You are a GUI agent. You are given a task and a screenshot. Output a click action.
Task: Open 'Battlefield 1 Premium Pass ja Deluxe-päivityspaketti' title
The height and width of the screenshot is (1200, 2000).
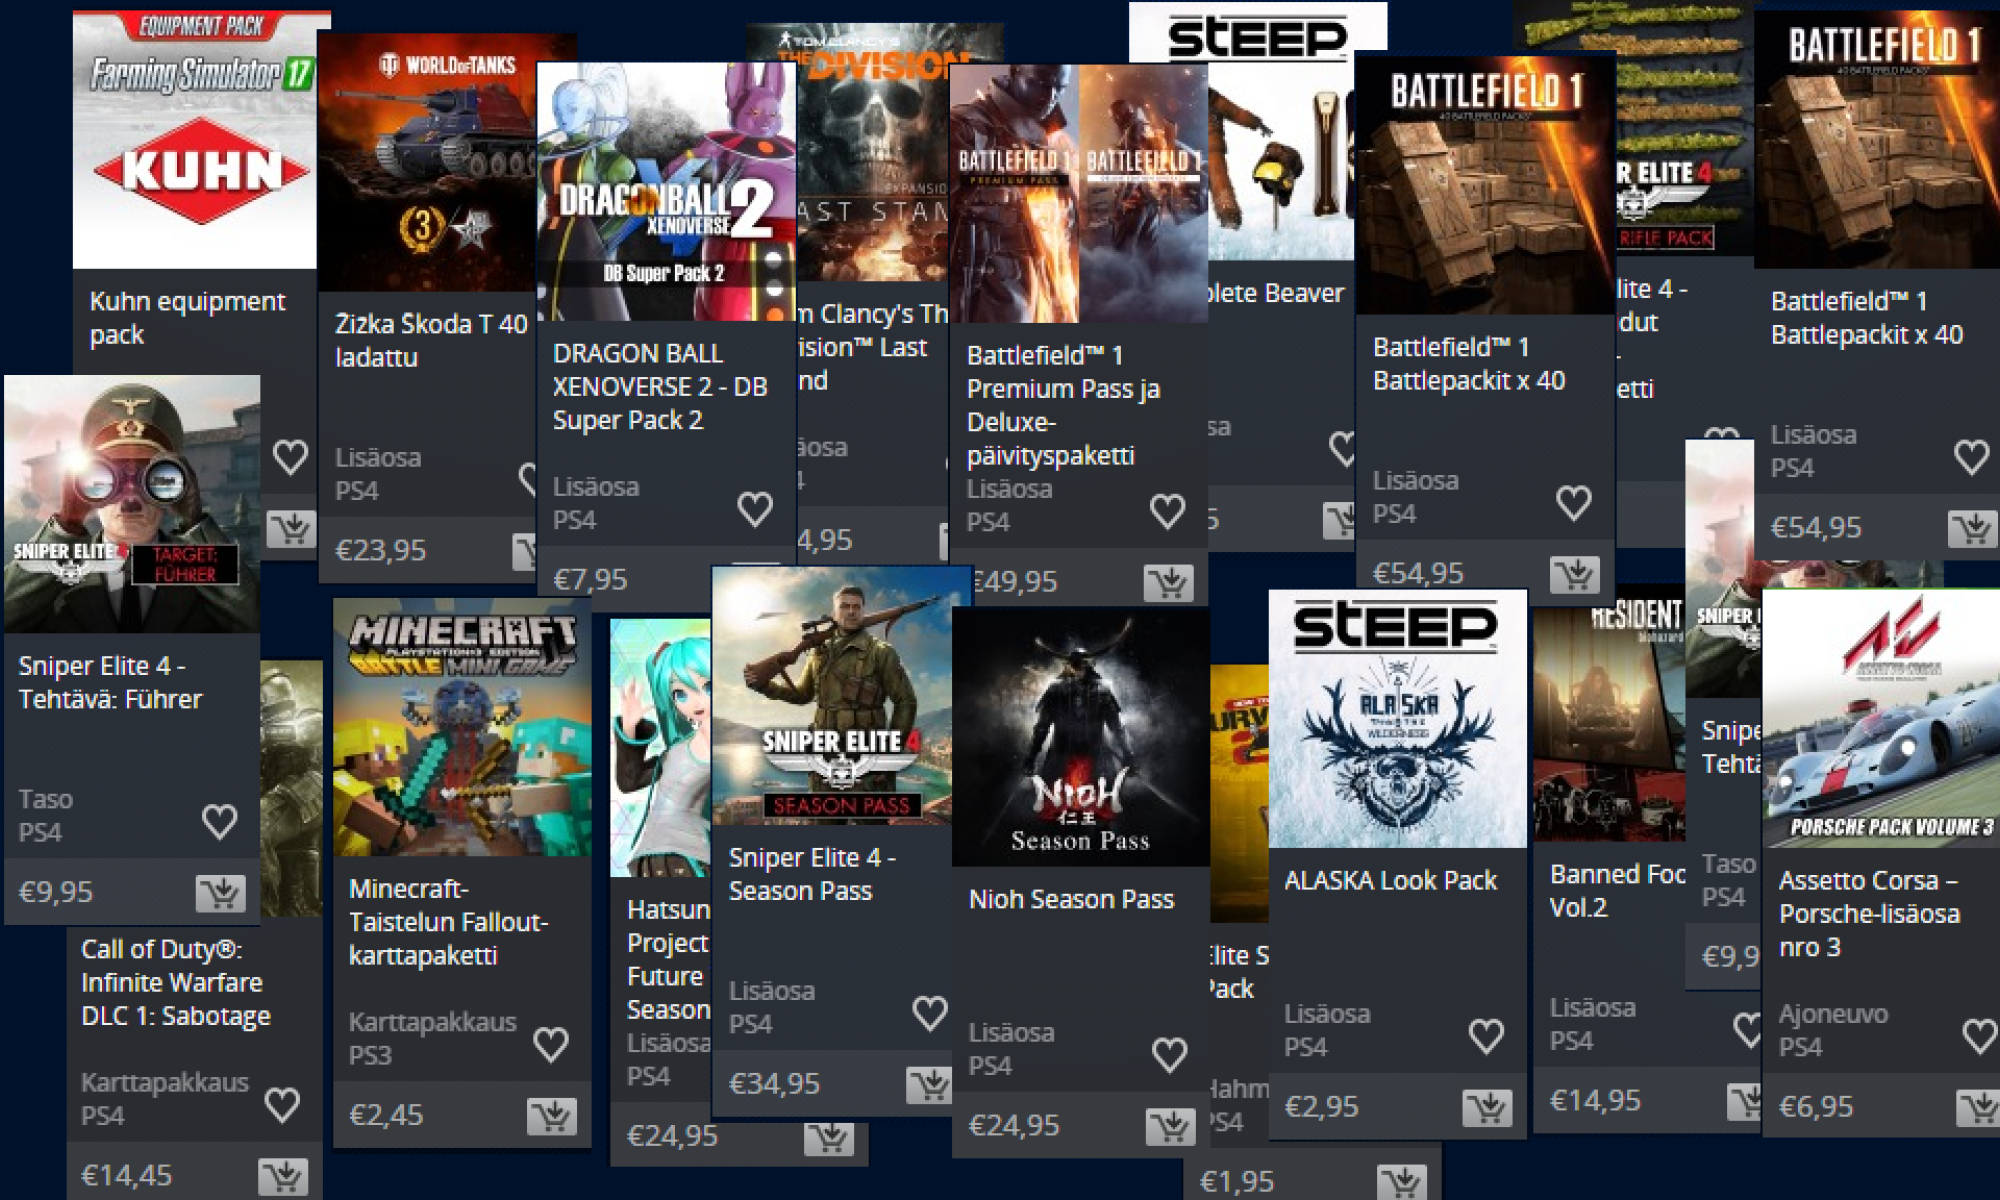1063,405
